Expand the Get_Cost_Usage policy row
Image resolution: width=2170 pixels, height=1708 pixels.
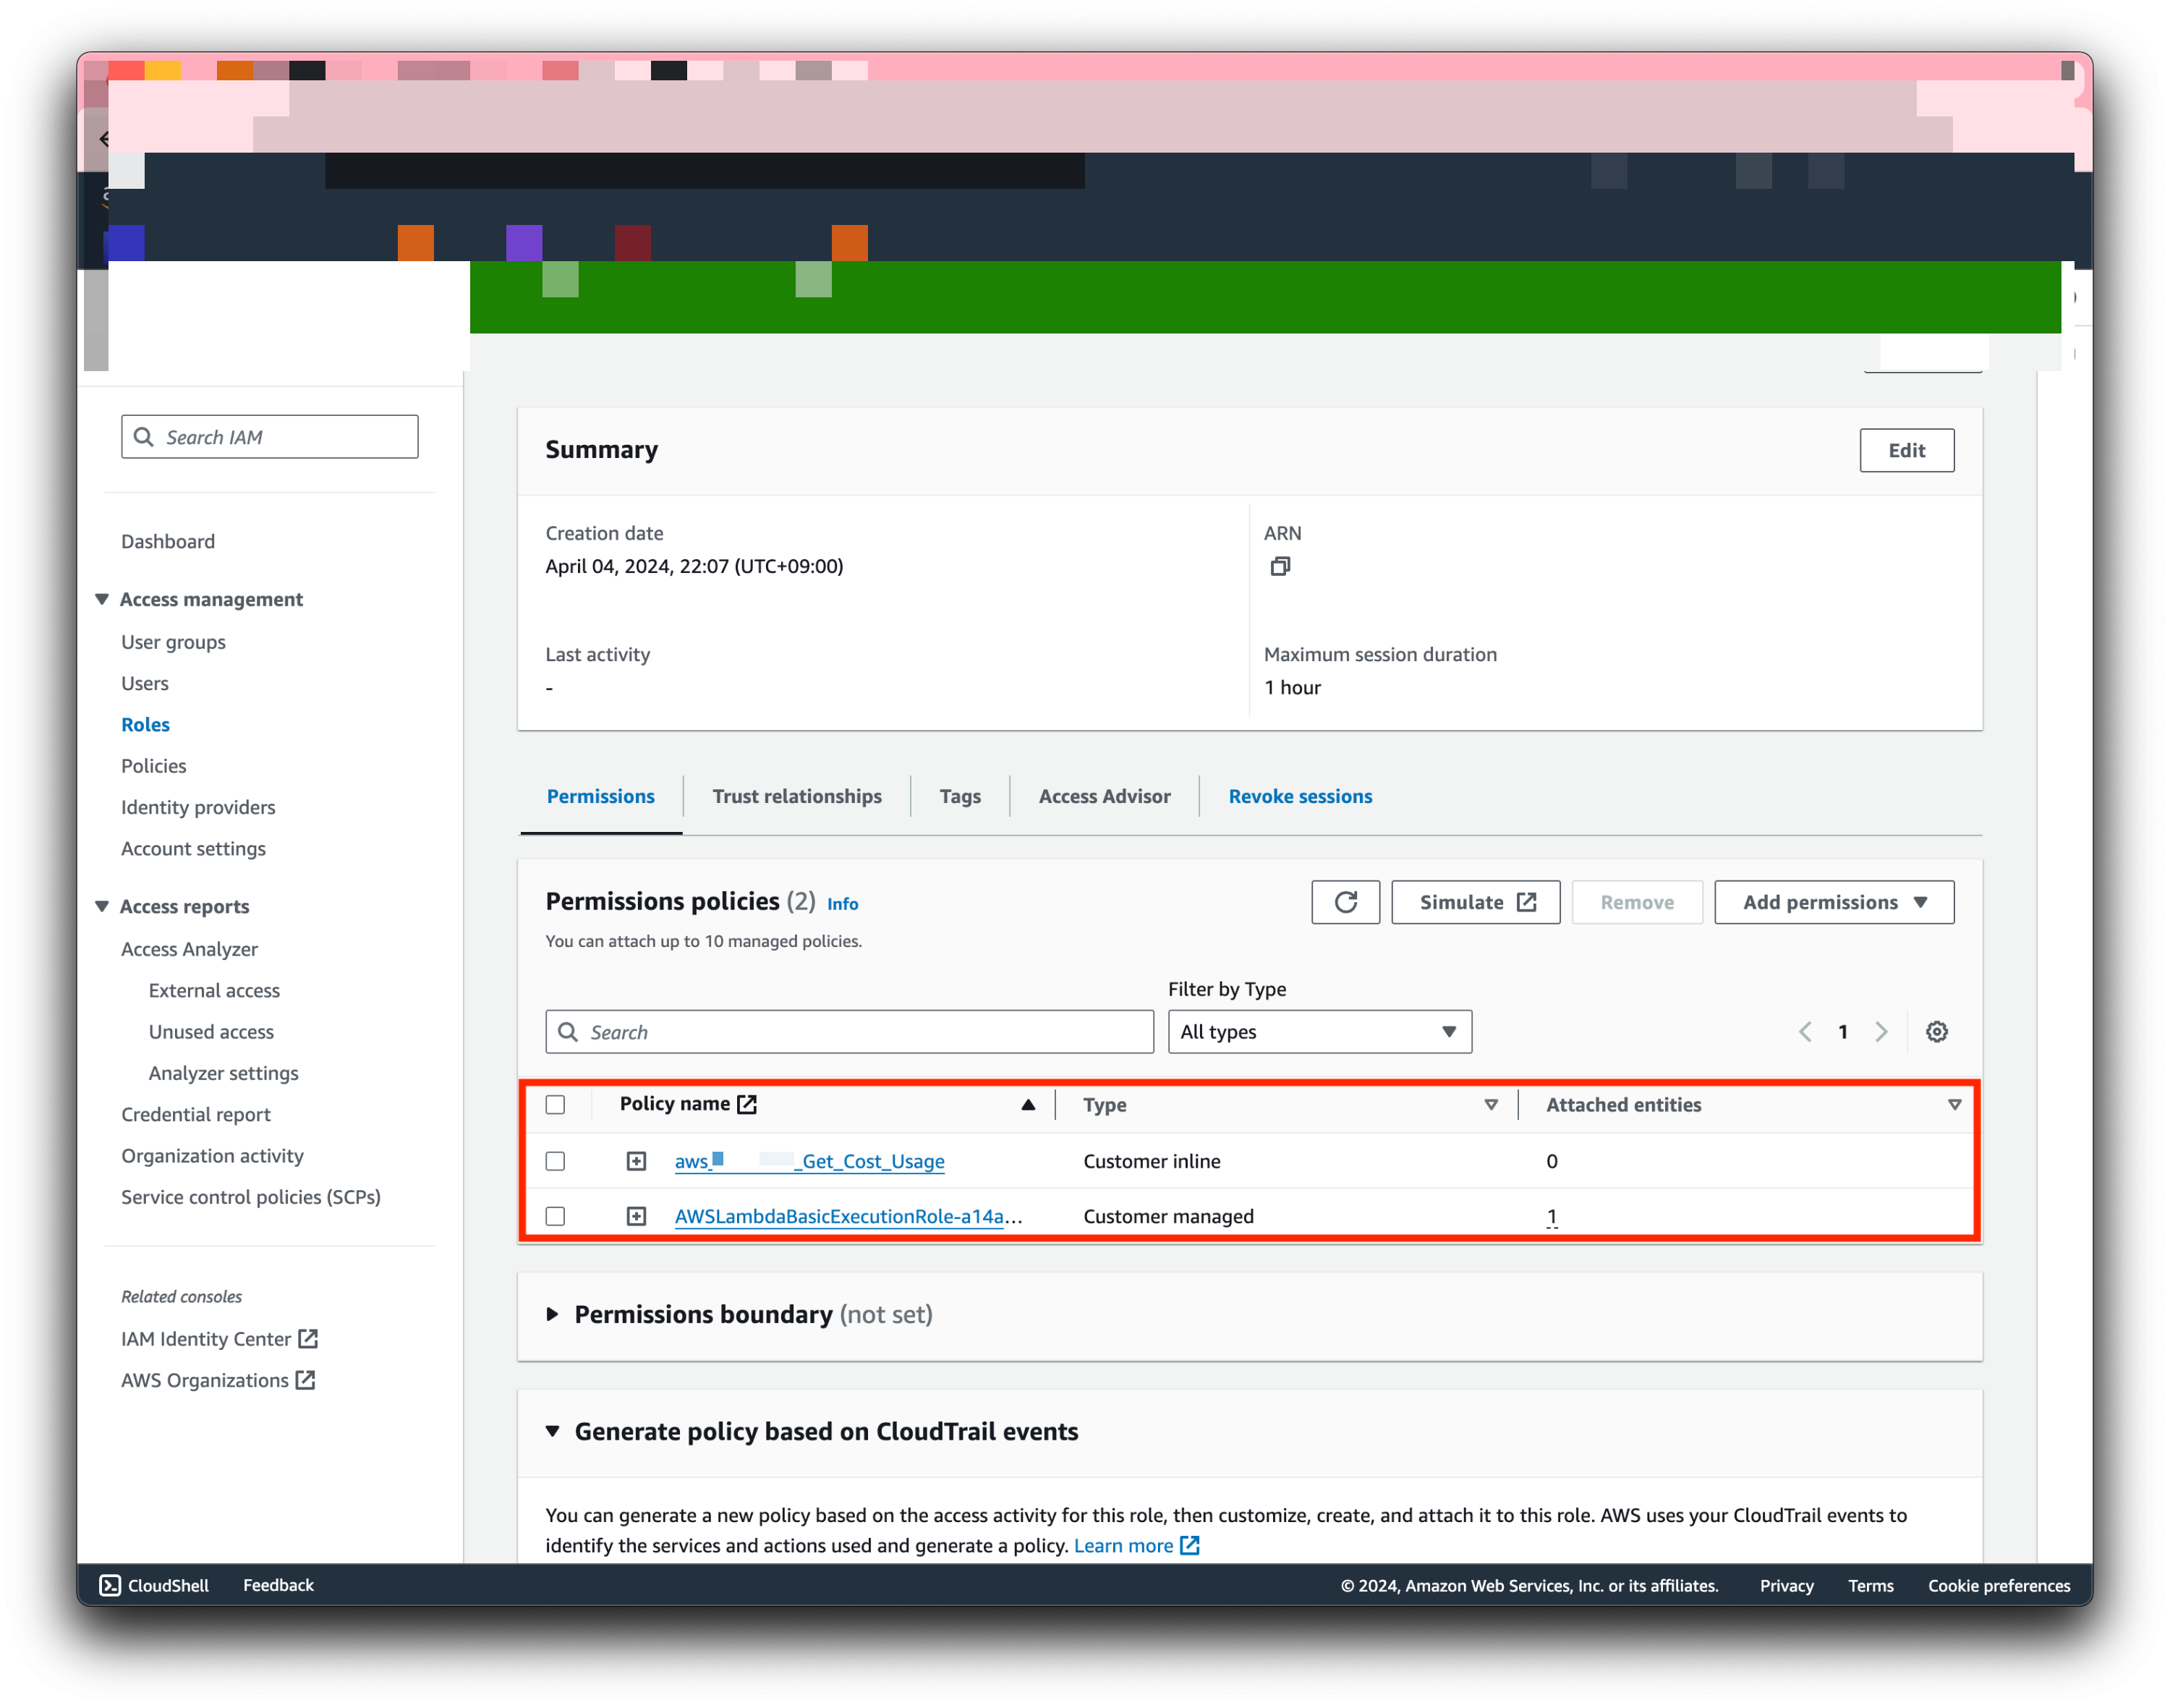(636, 1160)
